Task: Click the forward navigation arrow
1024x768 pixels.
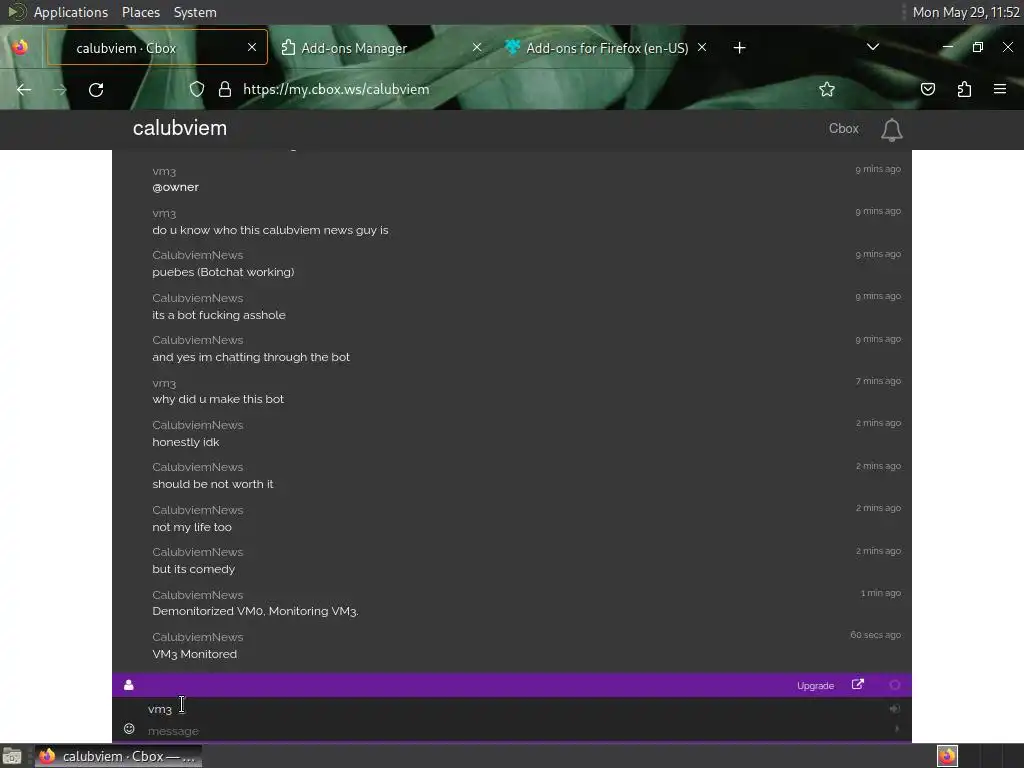Action: click(x=60, y=89)
